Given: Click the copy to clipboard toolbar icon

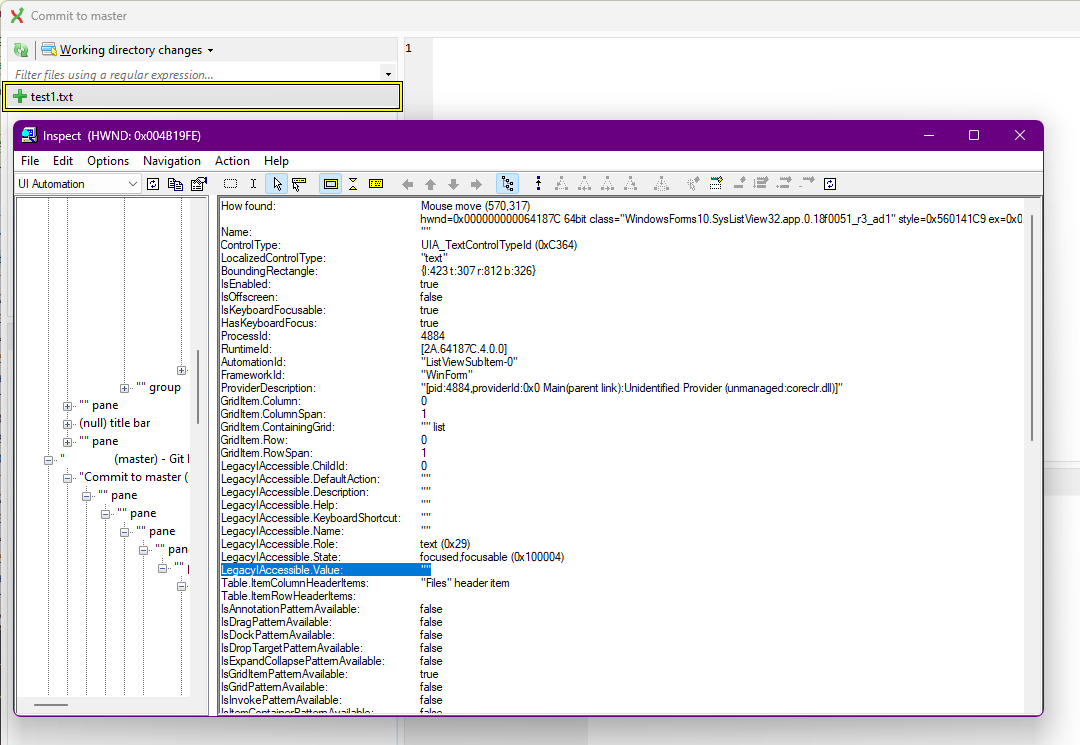Looking at the screenshot, I should tap(176, 184).
